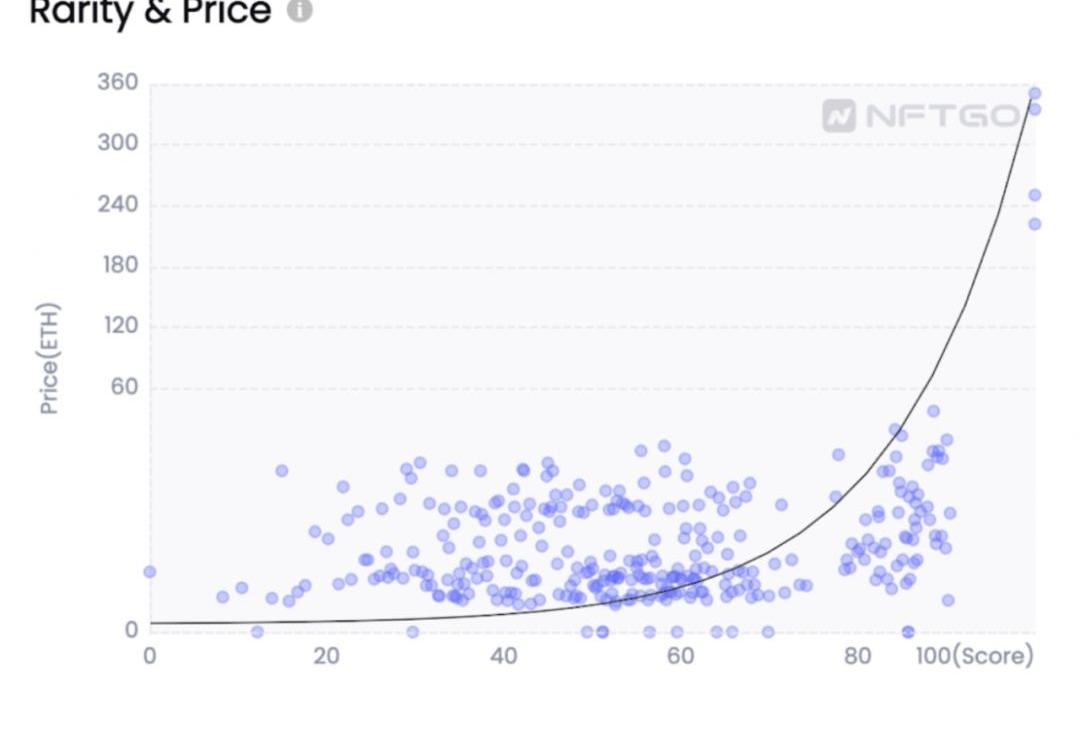Click the NFTGO watermark text
The height and width of the screenshot is (736, 1080).
pos(942,116)
